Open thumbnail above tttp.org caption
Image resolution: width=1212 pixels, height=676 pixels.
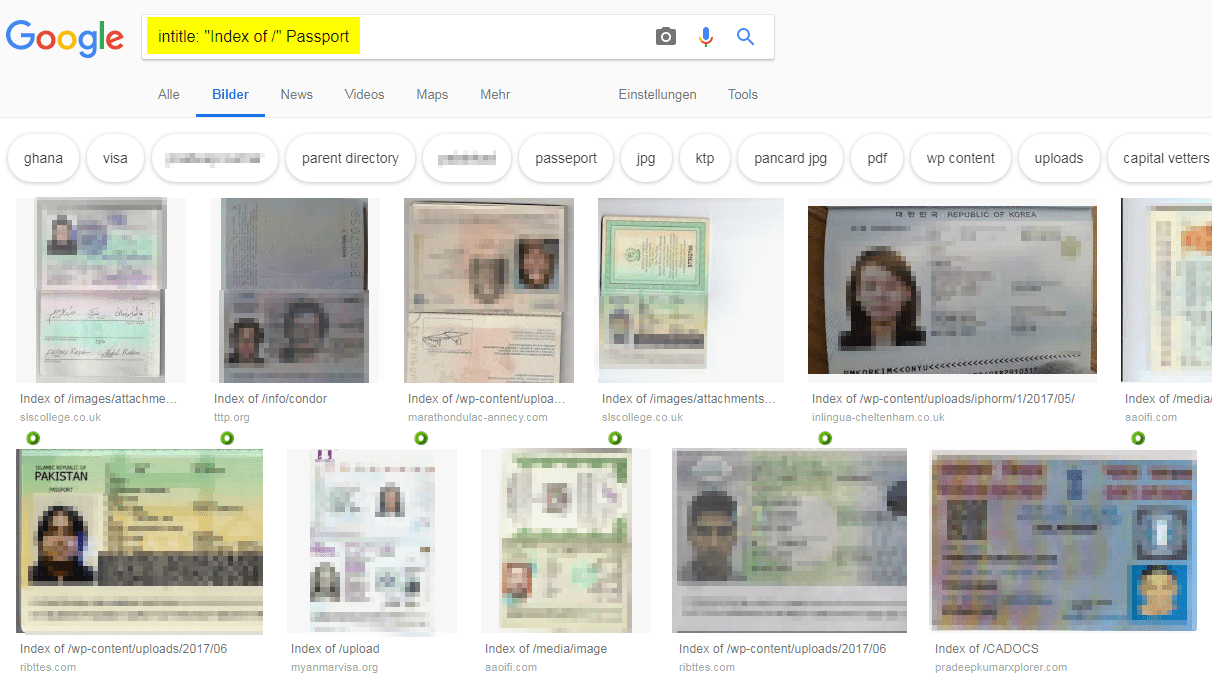tap(295, 290)
